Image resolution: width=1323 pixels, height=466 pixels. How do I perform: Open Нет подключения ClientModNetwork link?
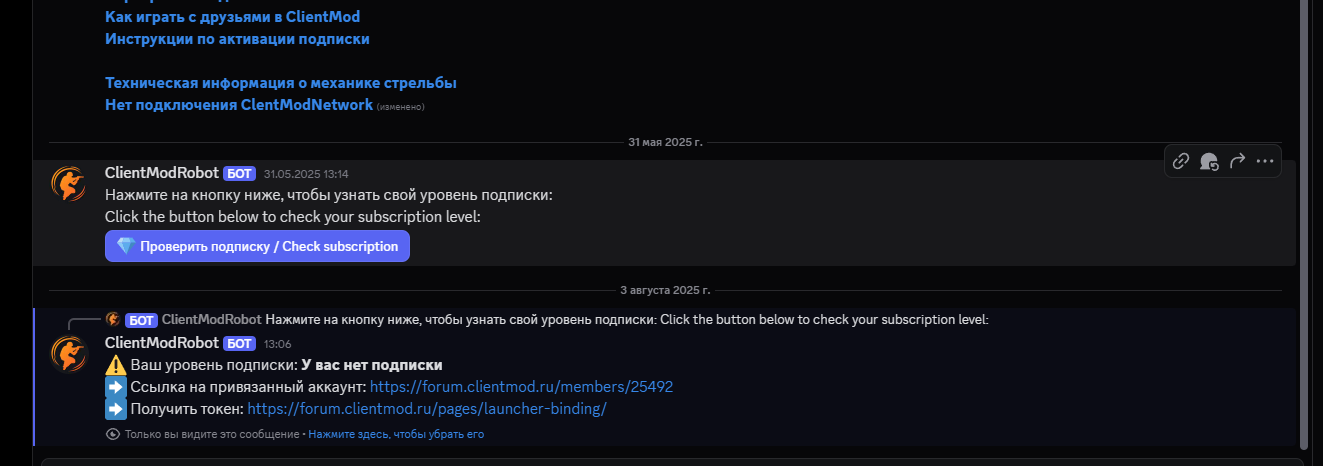239,105
